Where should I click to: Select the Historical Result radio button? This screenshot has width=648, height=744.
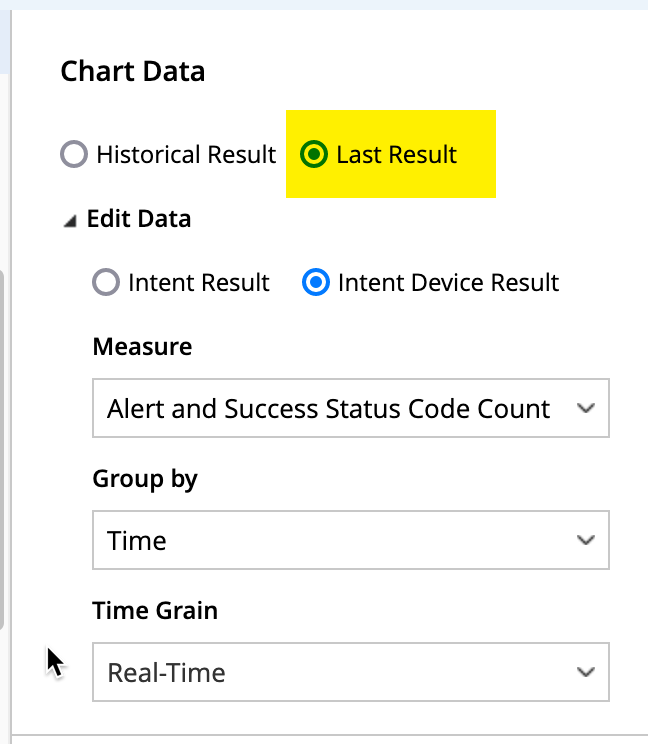pyautogui.click(x=74, y=155)
